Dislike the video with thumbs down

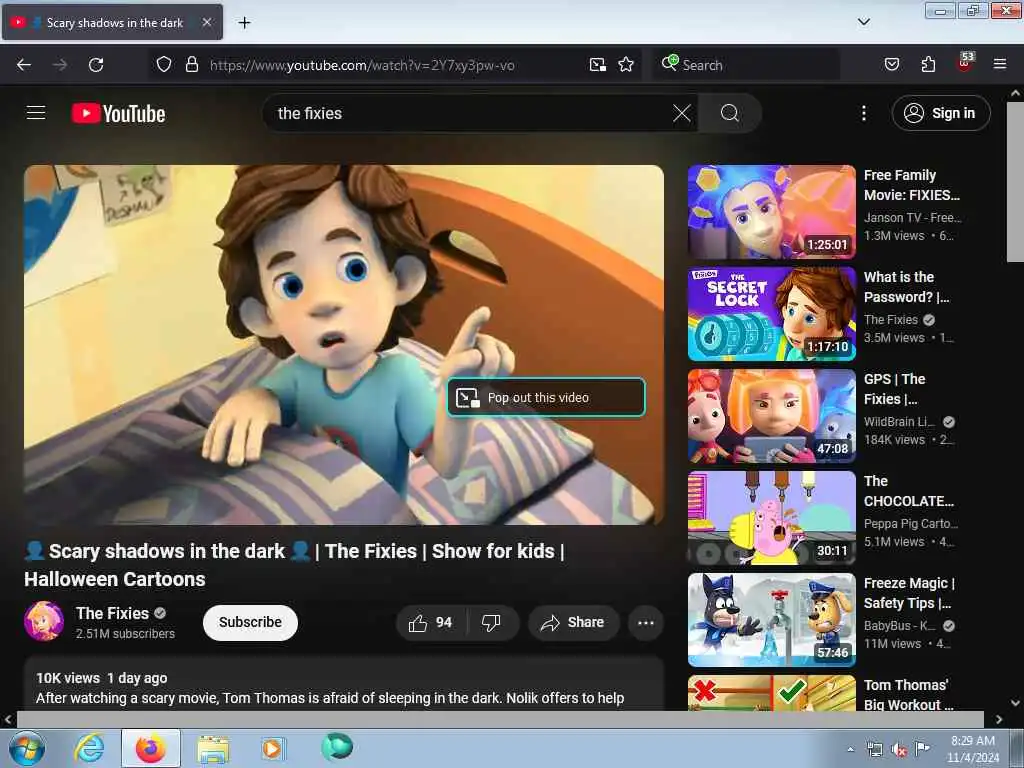pyautogui.click(x=491, y=622)
